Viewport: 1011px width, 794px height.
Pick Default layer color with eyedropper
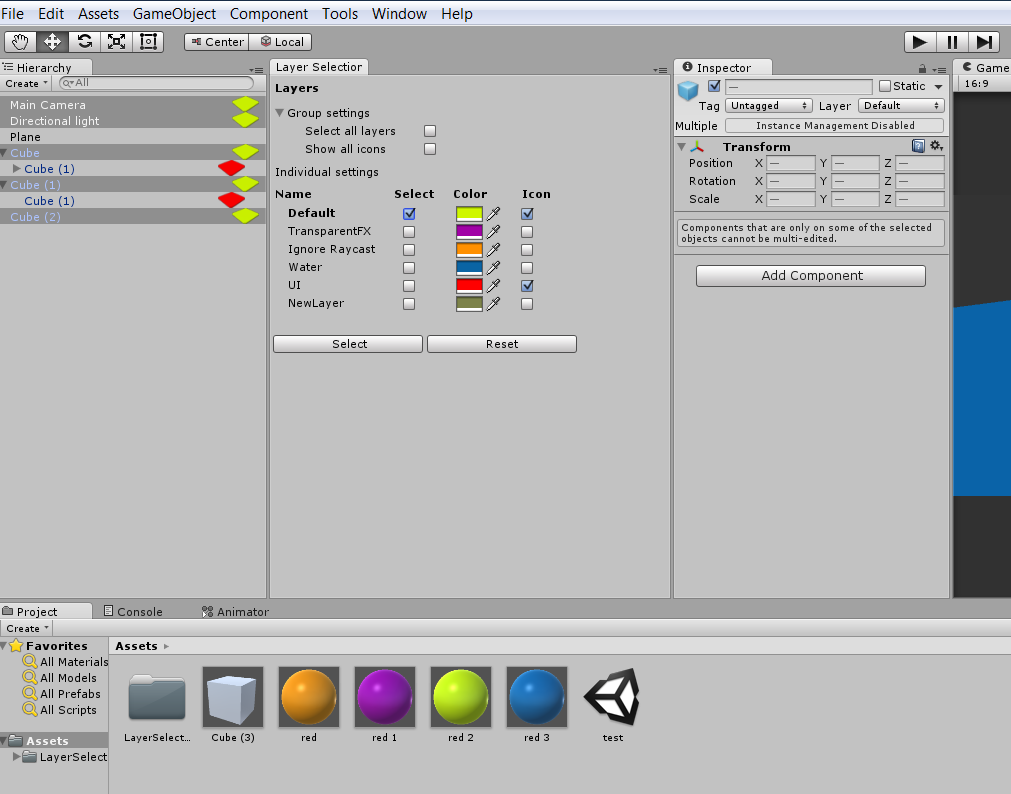[494, 213]
